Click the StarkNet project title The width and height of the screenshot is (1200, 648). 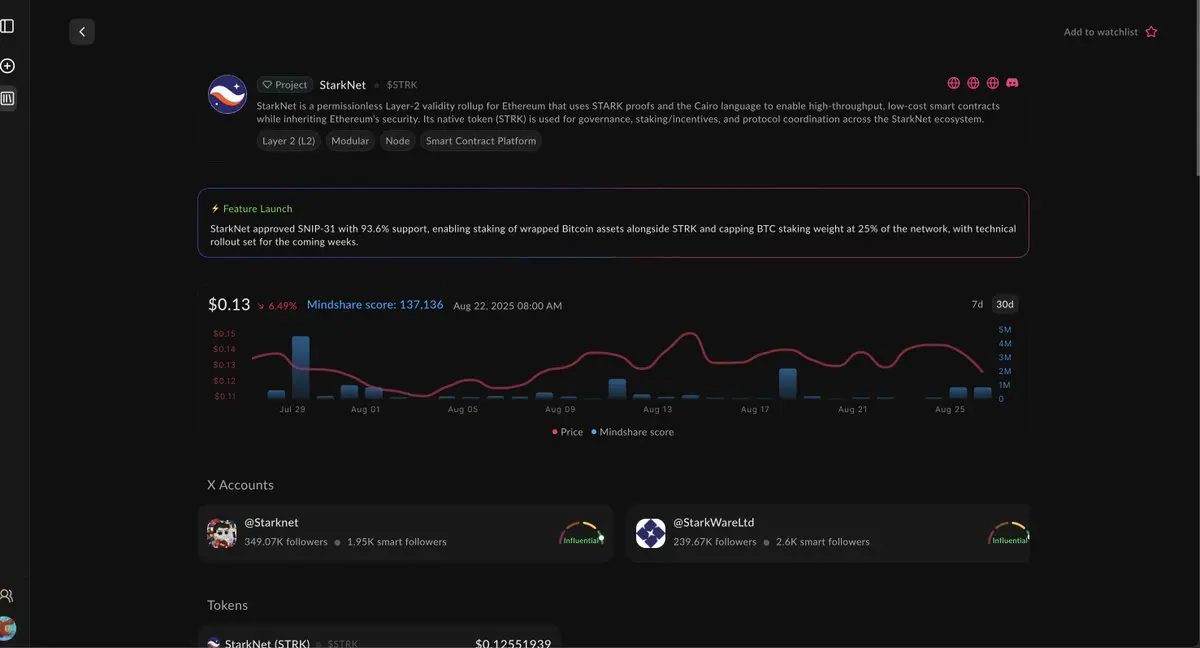coord(343,85)
